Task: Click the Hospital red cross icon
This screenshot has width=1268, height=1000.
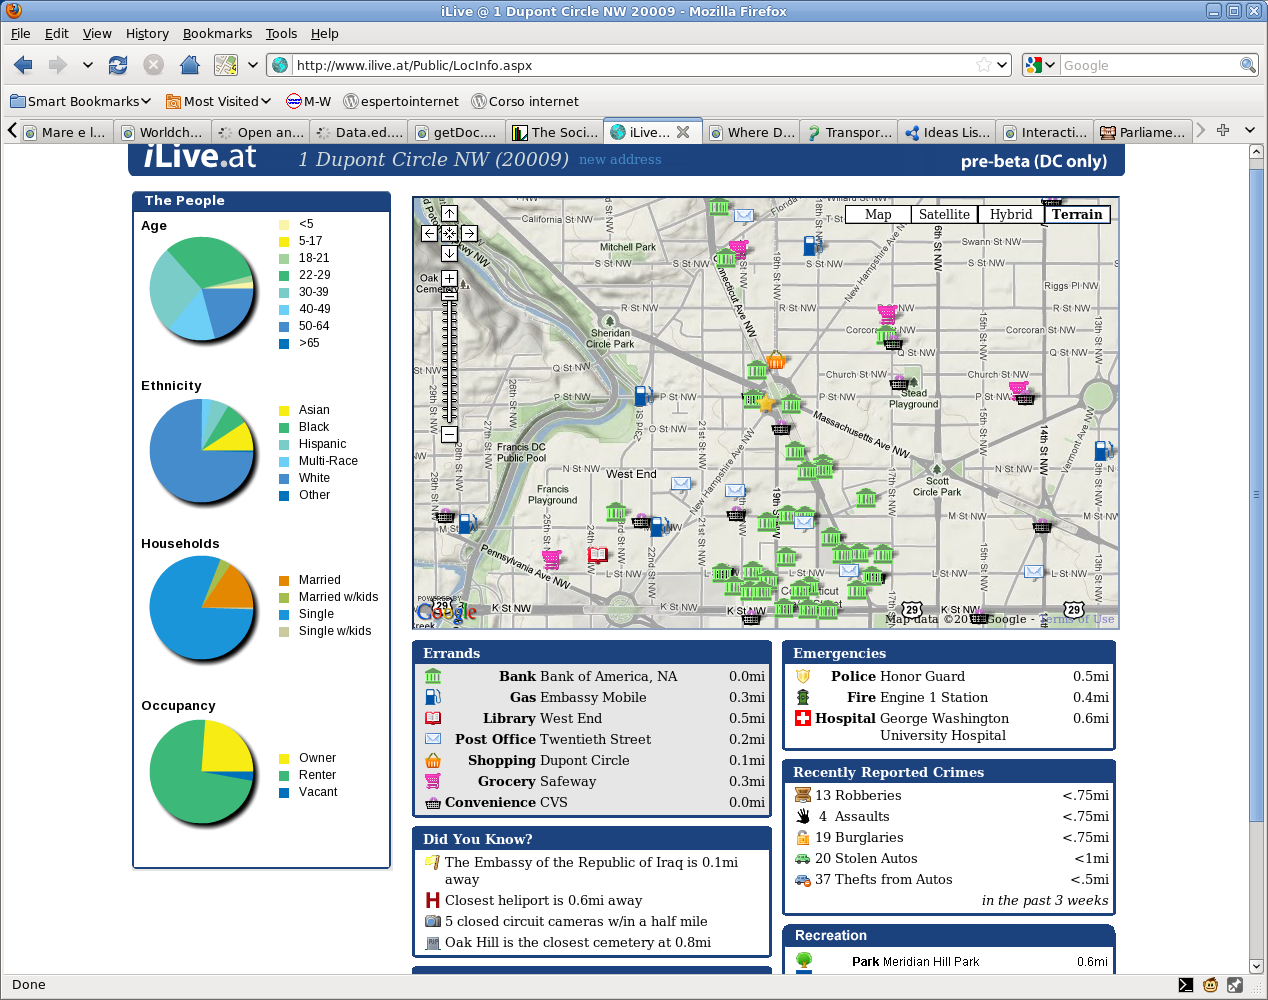Action: pyautogui.click(x=802, y=718)
